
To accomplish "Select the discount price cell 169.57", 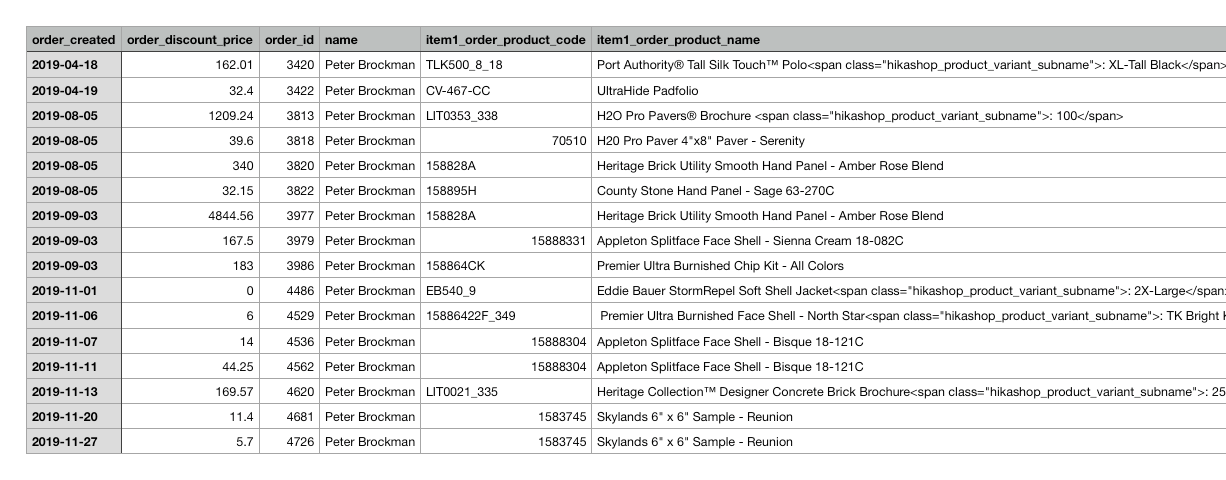I will [x=190, y=392].
